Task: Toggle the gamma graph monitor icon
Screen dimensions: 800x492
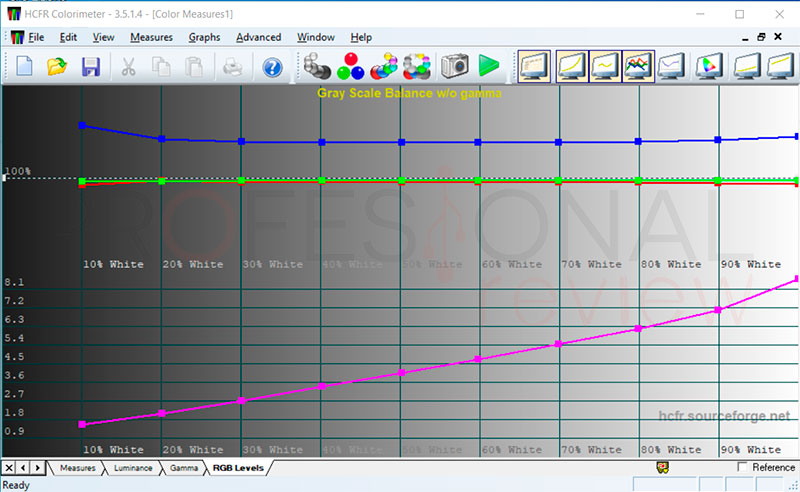Action: click(x=605, y=66)
